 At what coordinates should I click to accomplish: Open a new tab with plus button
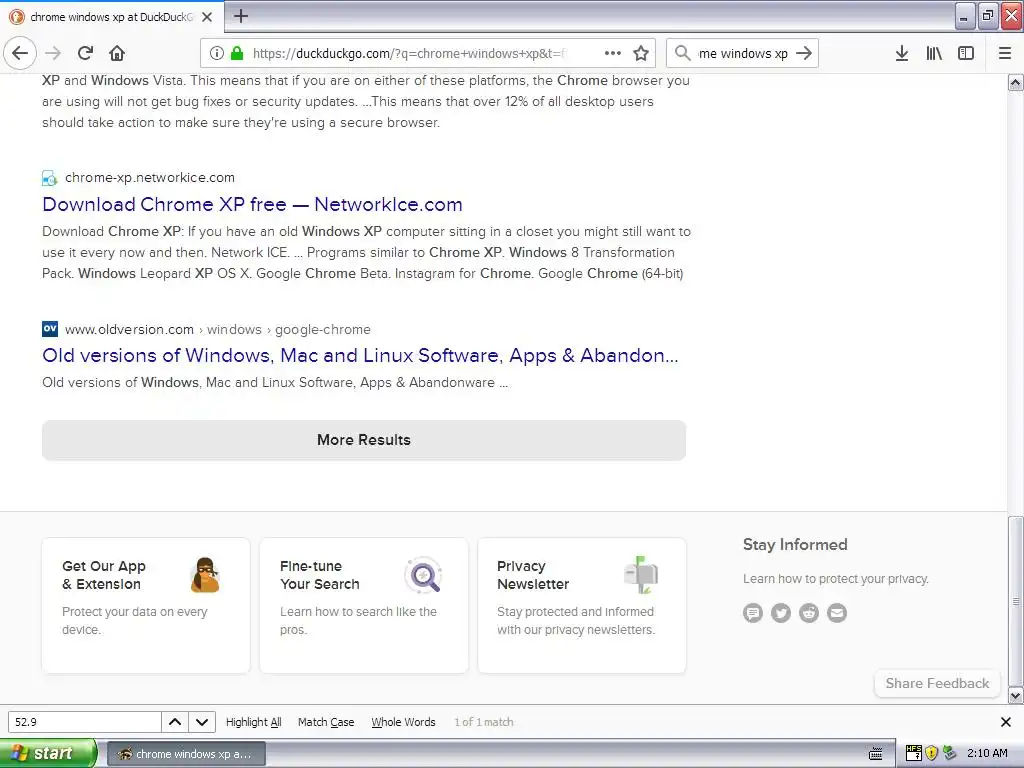[x=240, y=16]
